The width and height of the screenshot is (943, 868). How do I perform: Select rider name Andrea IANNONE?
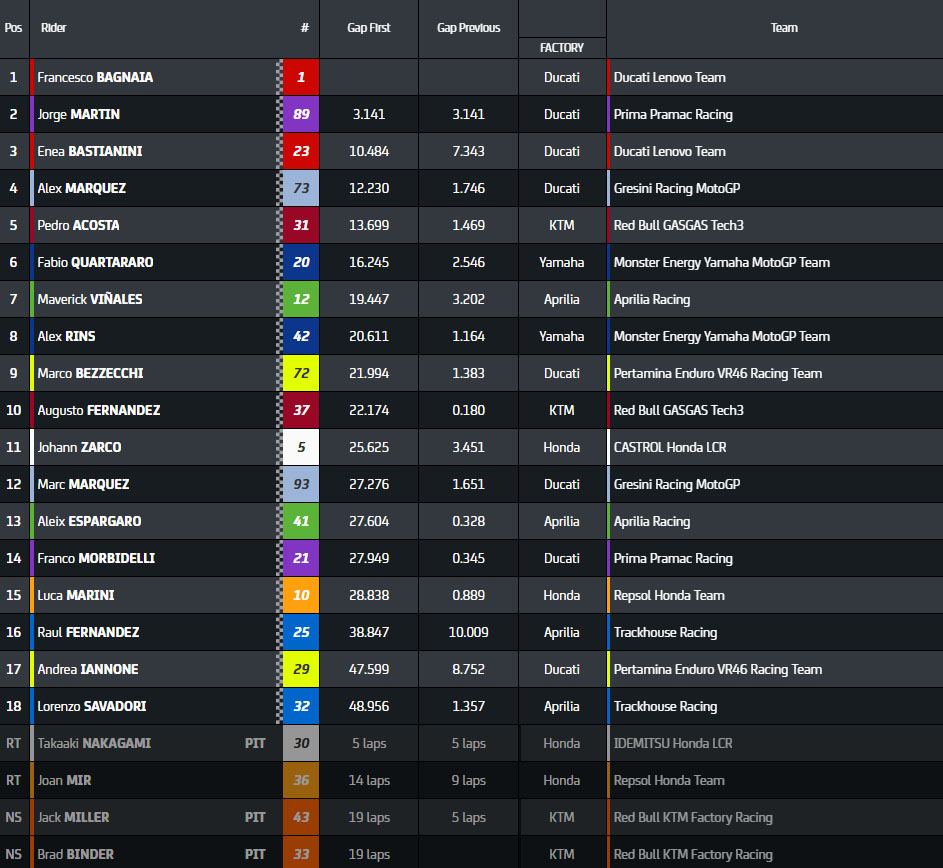point(88,669)
